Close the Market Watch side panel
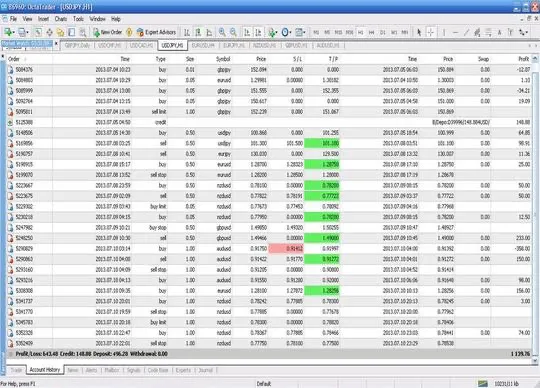 [x=56, y=44]
